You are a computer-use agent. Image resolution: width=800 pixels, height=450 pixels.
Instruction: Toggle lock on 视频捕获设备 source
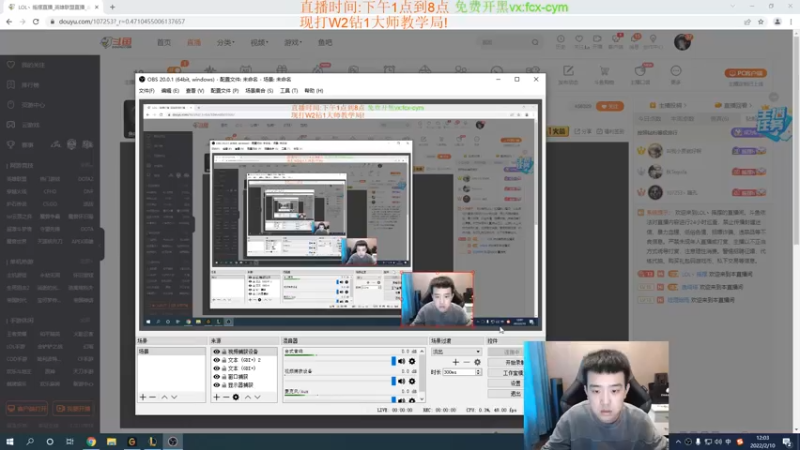pos(224,352)
